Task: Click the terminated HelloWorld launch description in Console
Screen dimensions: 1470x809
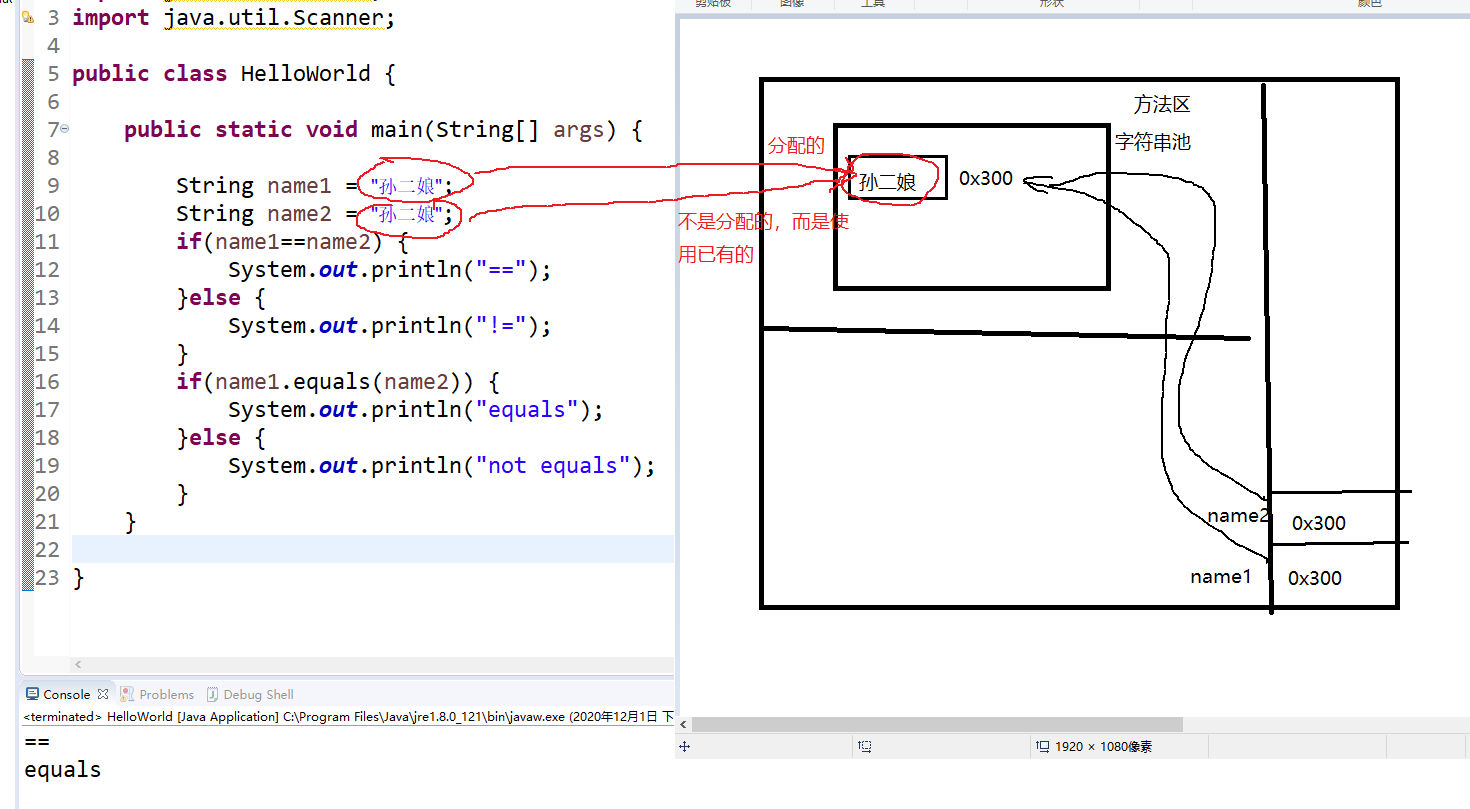Action: 348,716
